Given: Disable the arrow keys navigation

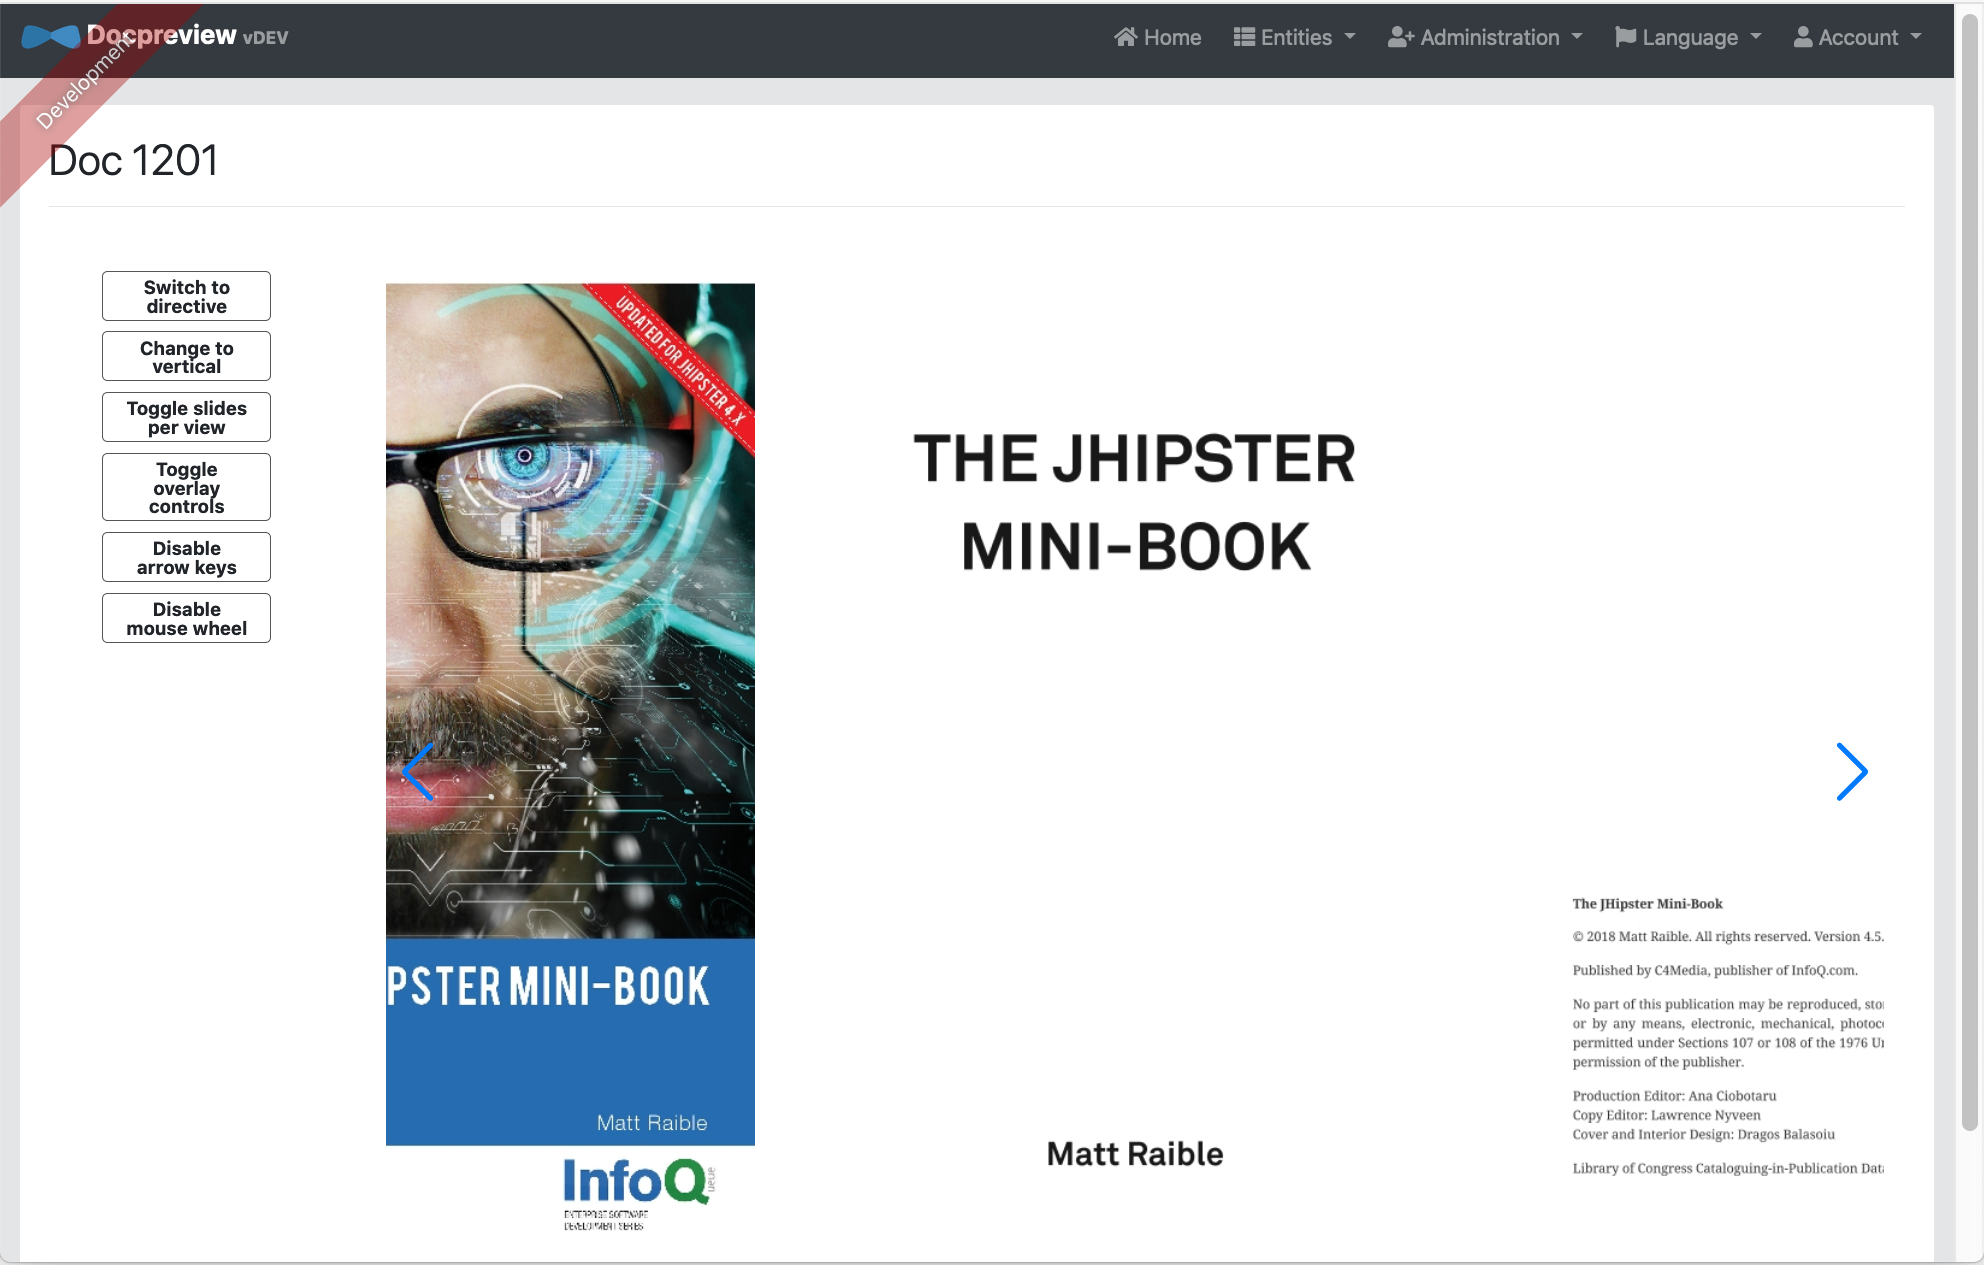Looking at the screenshot, I should pos(185,557).
